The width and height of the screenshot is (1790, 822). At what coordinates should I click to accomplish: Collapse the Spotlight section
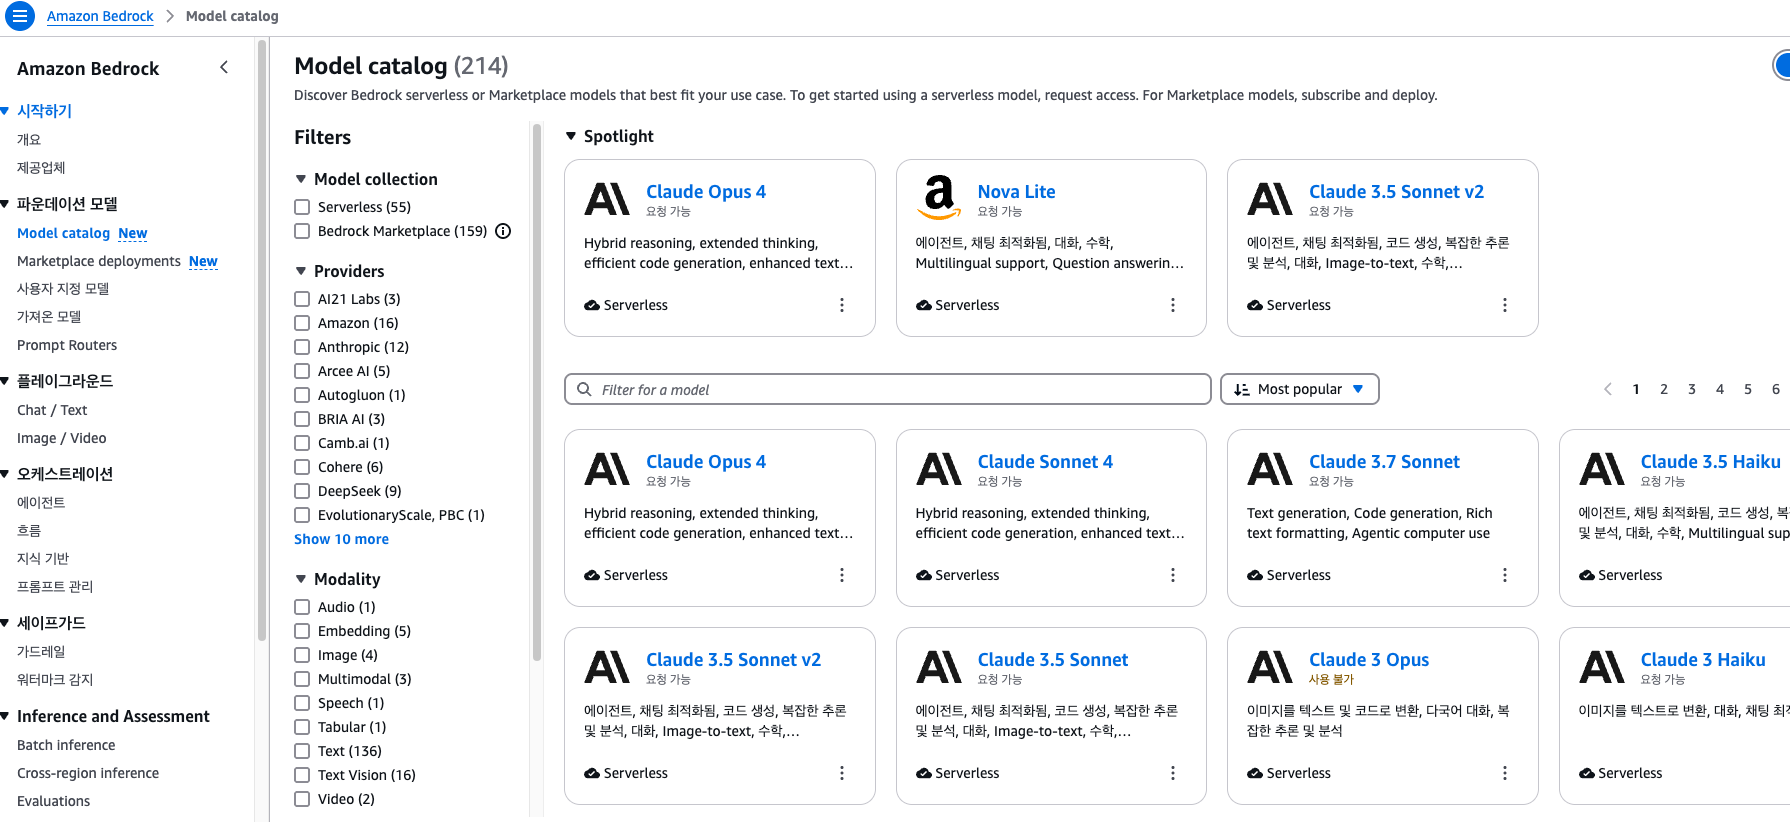tap(571, 136)
